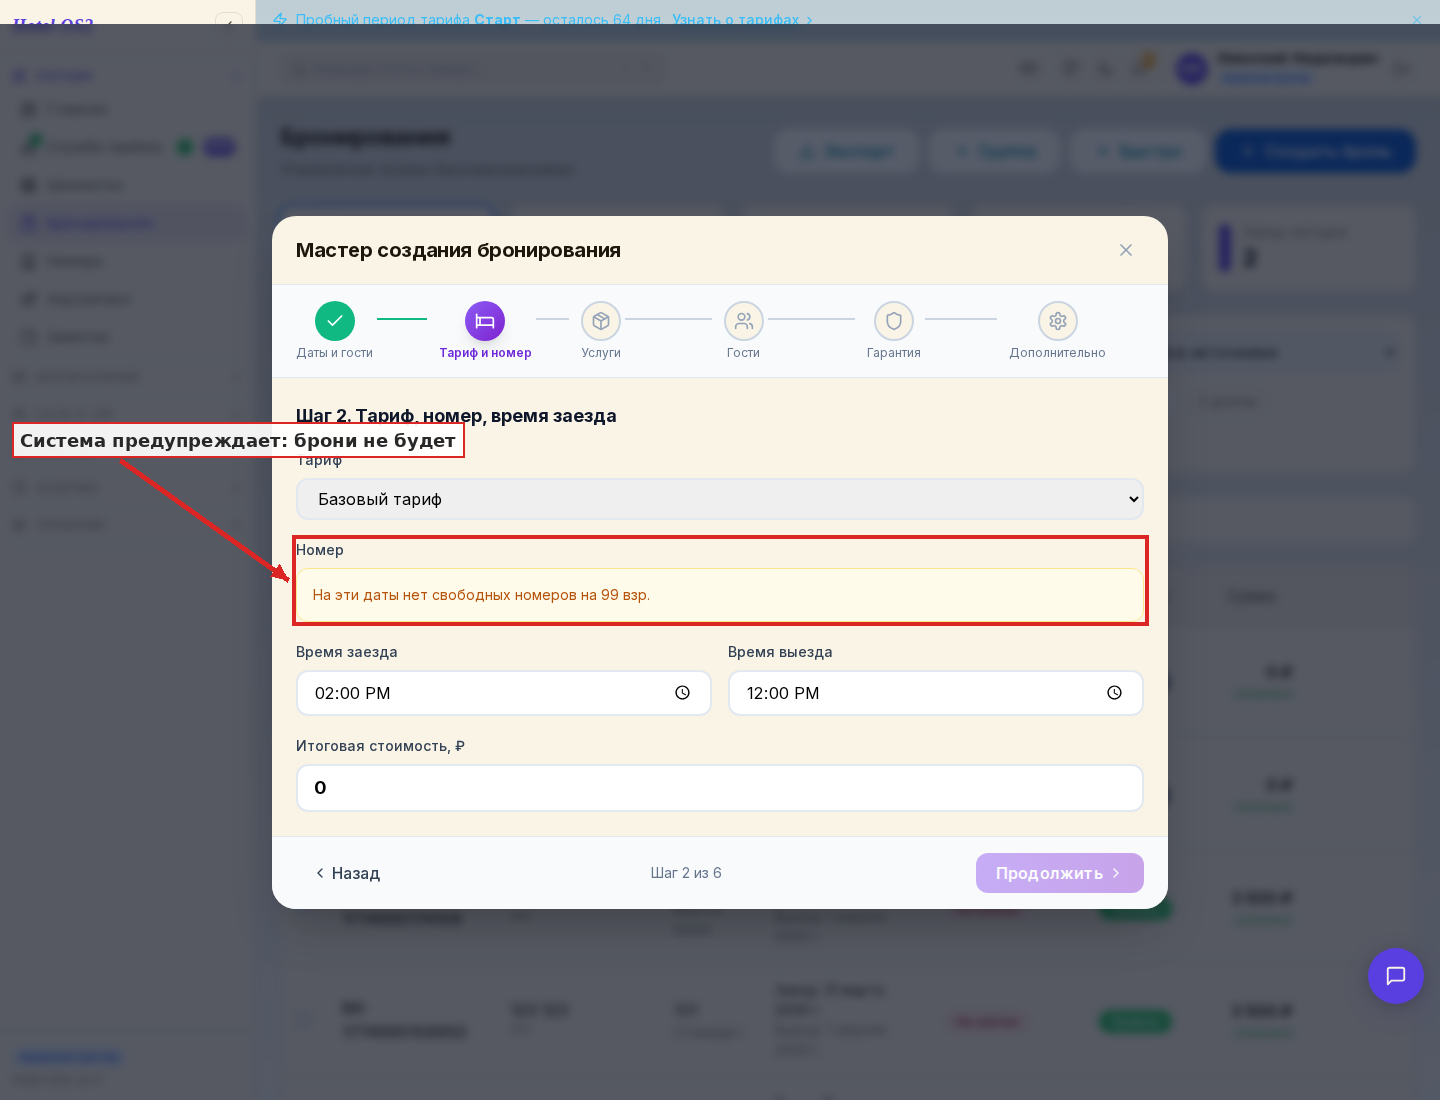Close the booking wizard dialog

tap(1126, 250)
